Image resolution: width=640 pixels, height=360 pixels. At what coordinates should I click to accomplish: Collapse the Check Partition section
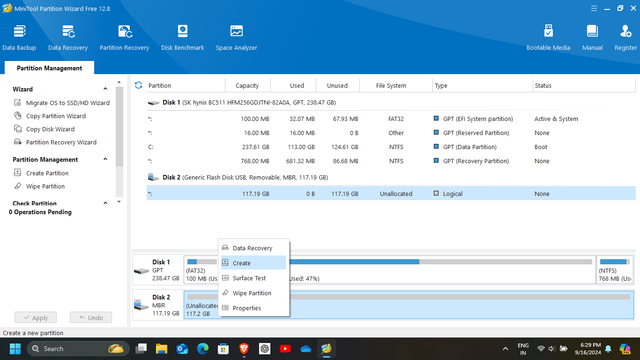(x=105, y=203)
